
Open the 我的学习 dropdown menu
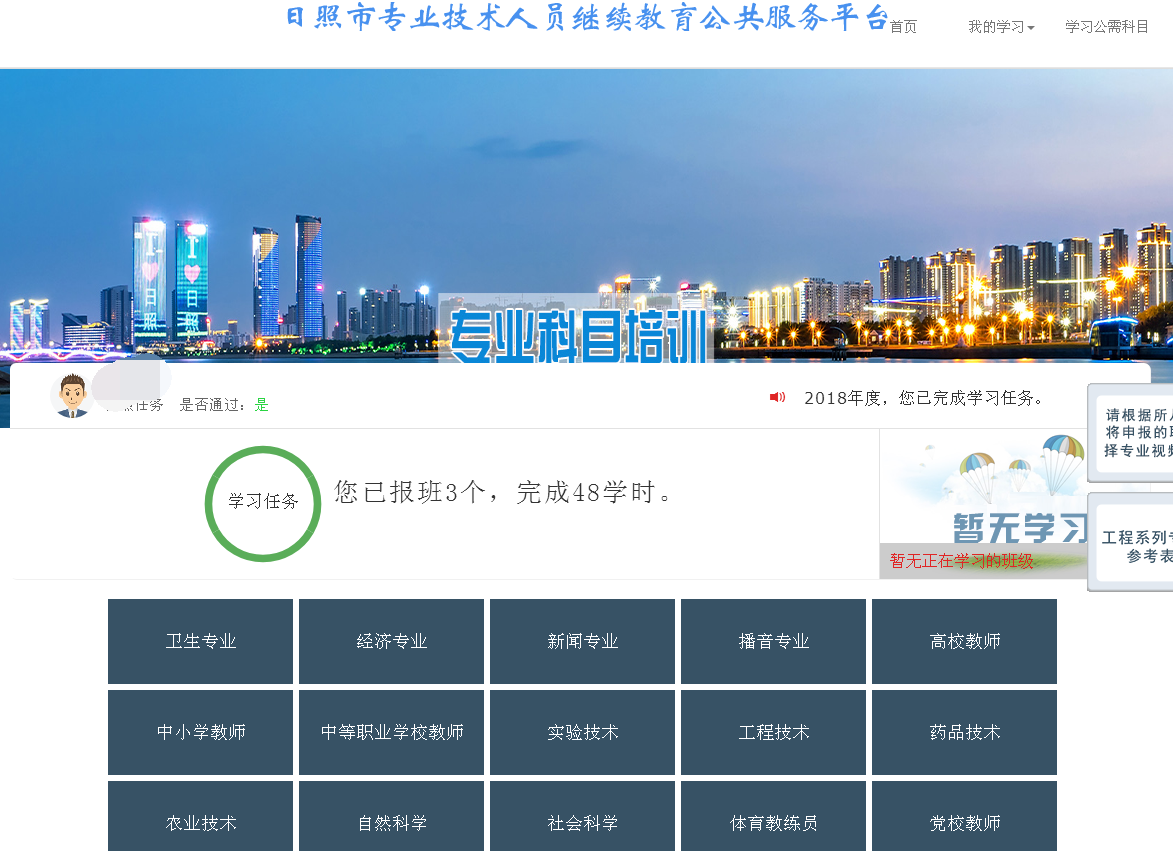[x=1000, y=27]
